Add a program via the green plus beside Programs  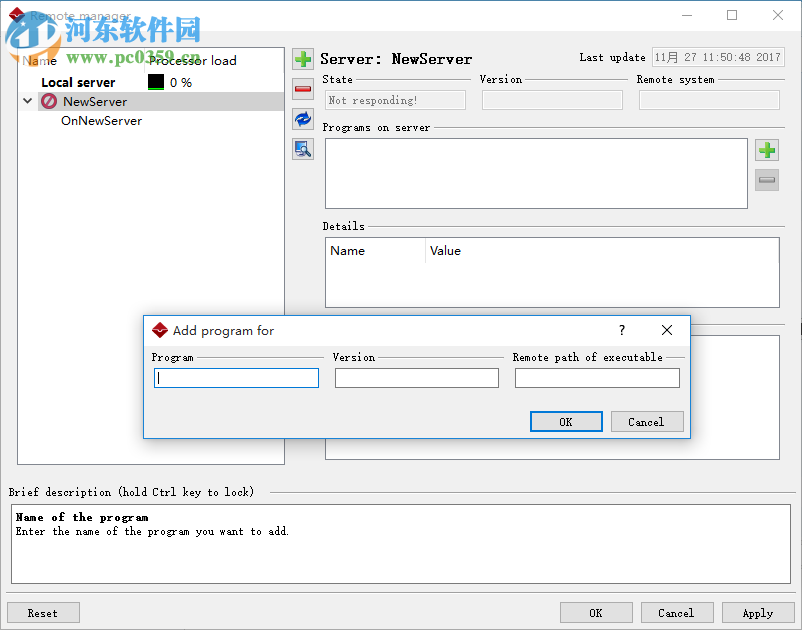coord(766,149)
